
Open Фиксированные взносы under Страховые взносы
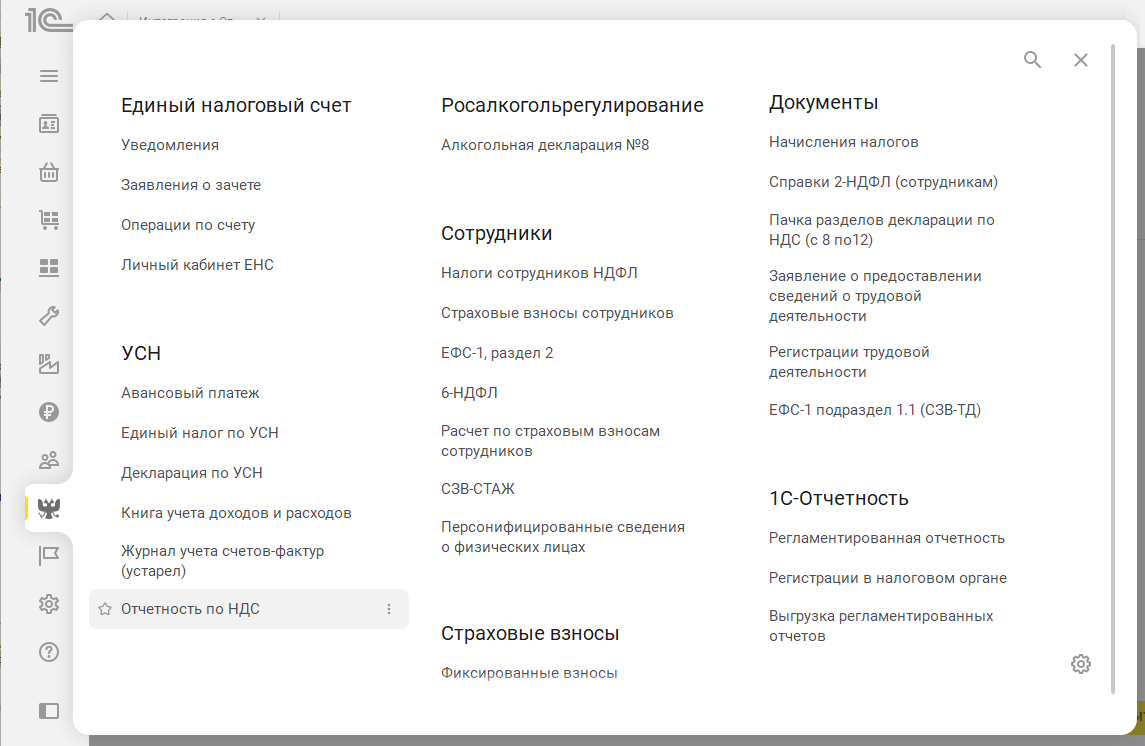coord(529,673)
